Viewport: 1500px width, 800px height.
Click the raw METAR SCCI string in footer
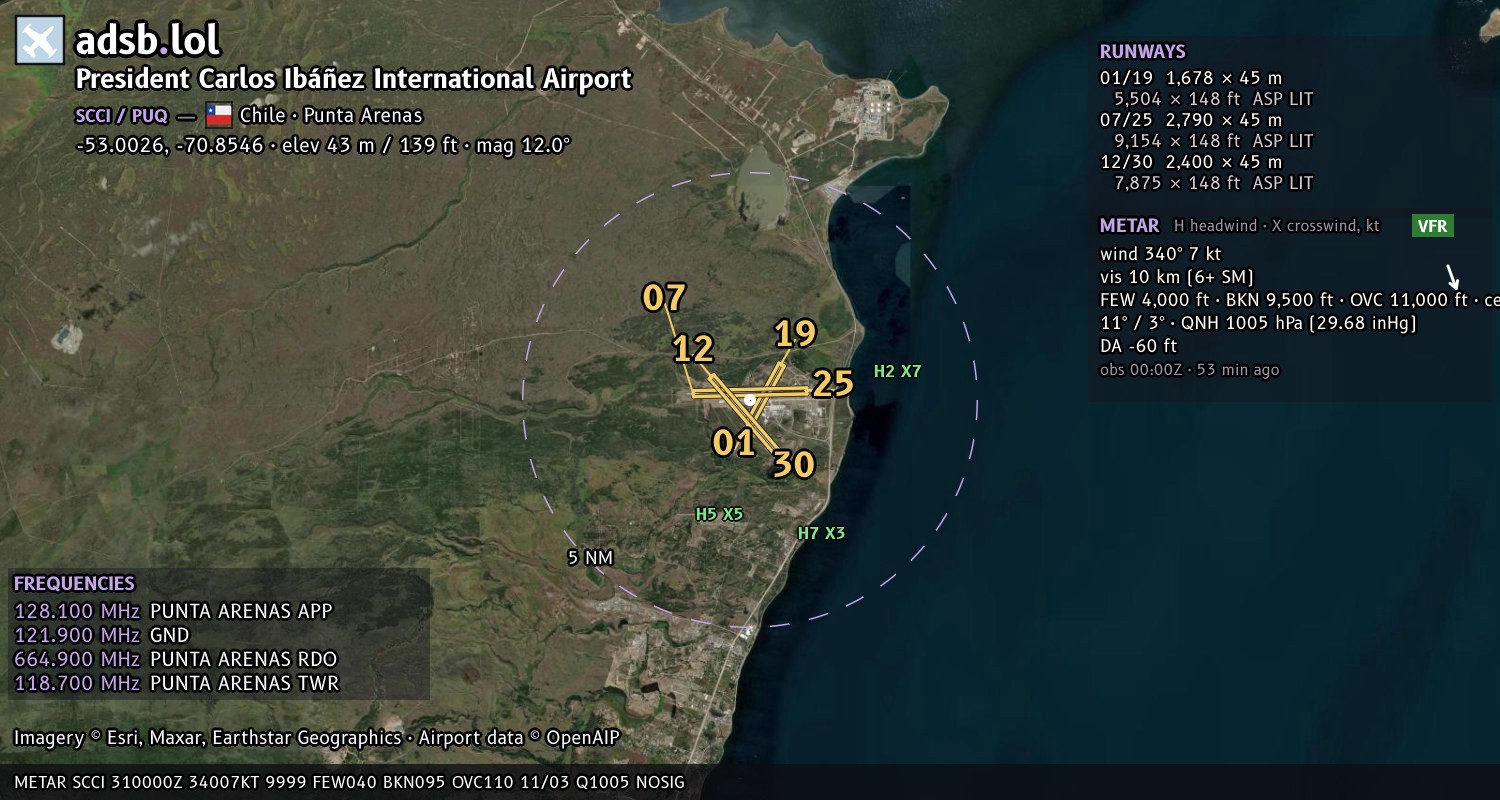tap(350, 782)
